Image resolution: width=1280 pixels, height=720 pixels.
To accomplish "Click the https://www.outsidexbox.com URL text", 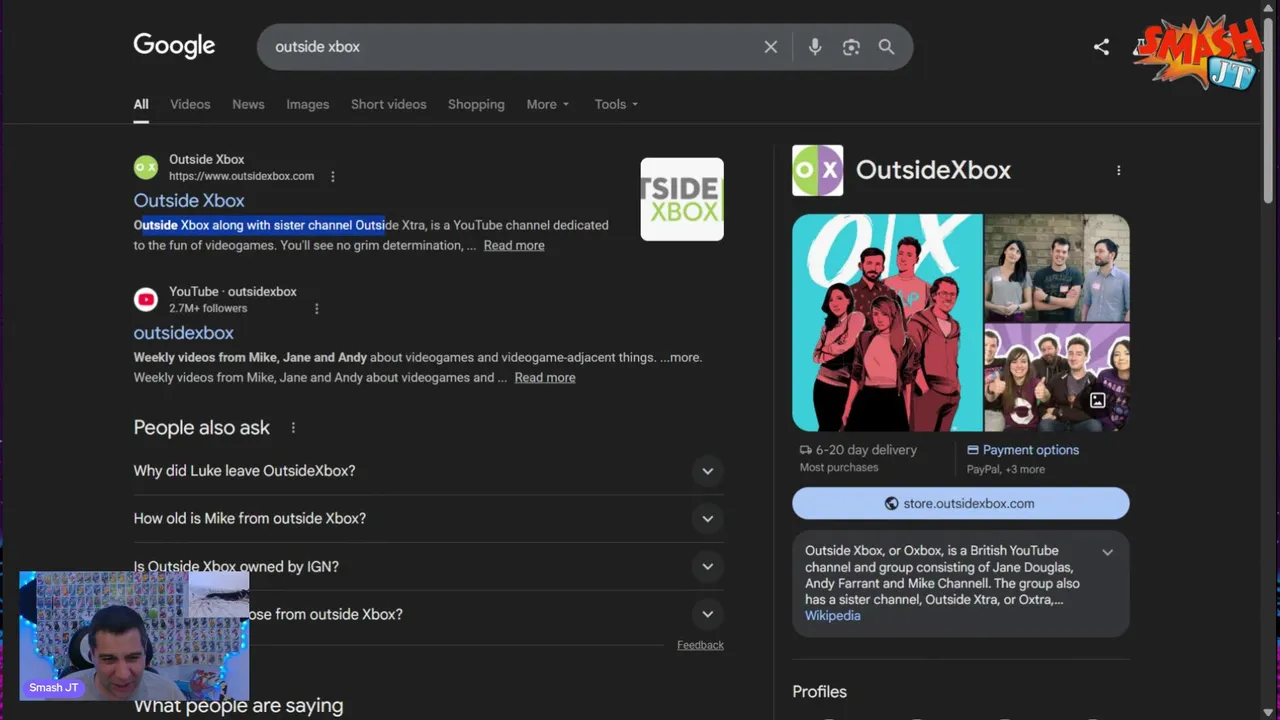I will click(241, 176).
